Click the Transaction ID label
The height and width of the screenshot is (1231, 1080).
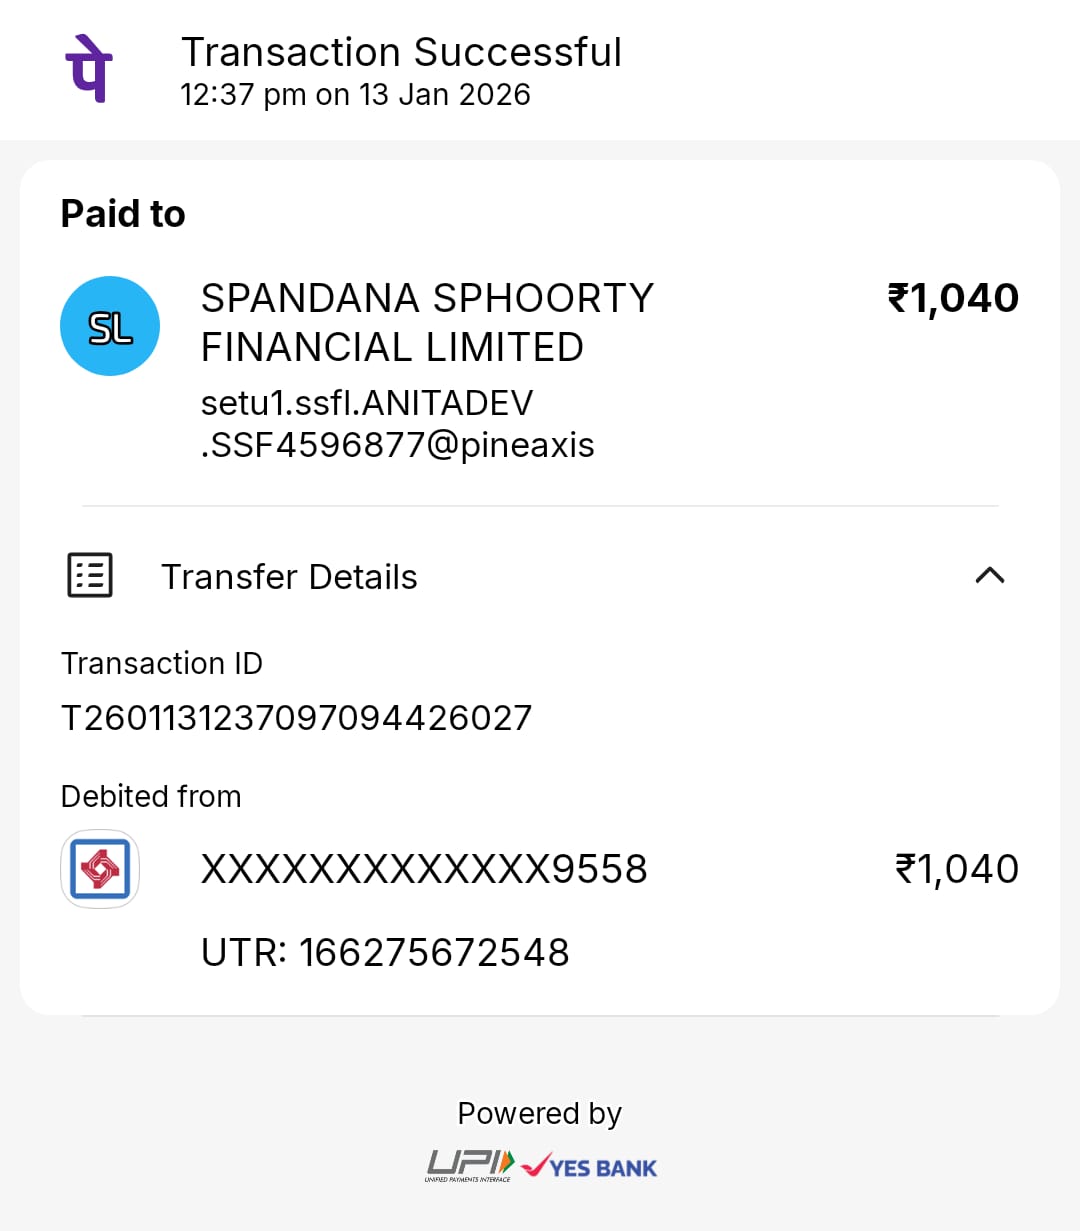pyautogui.click(x=162, y=663)
